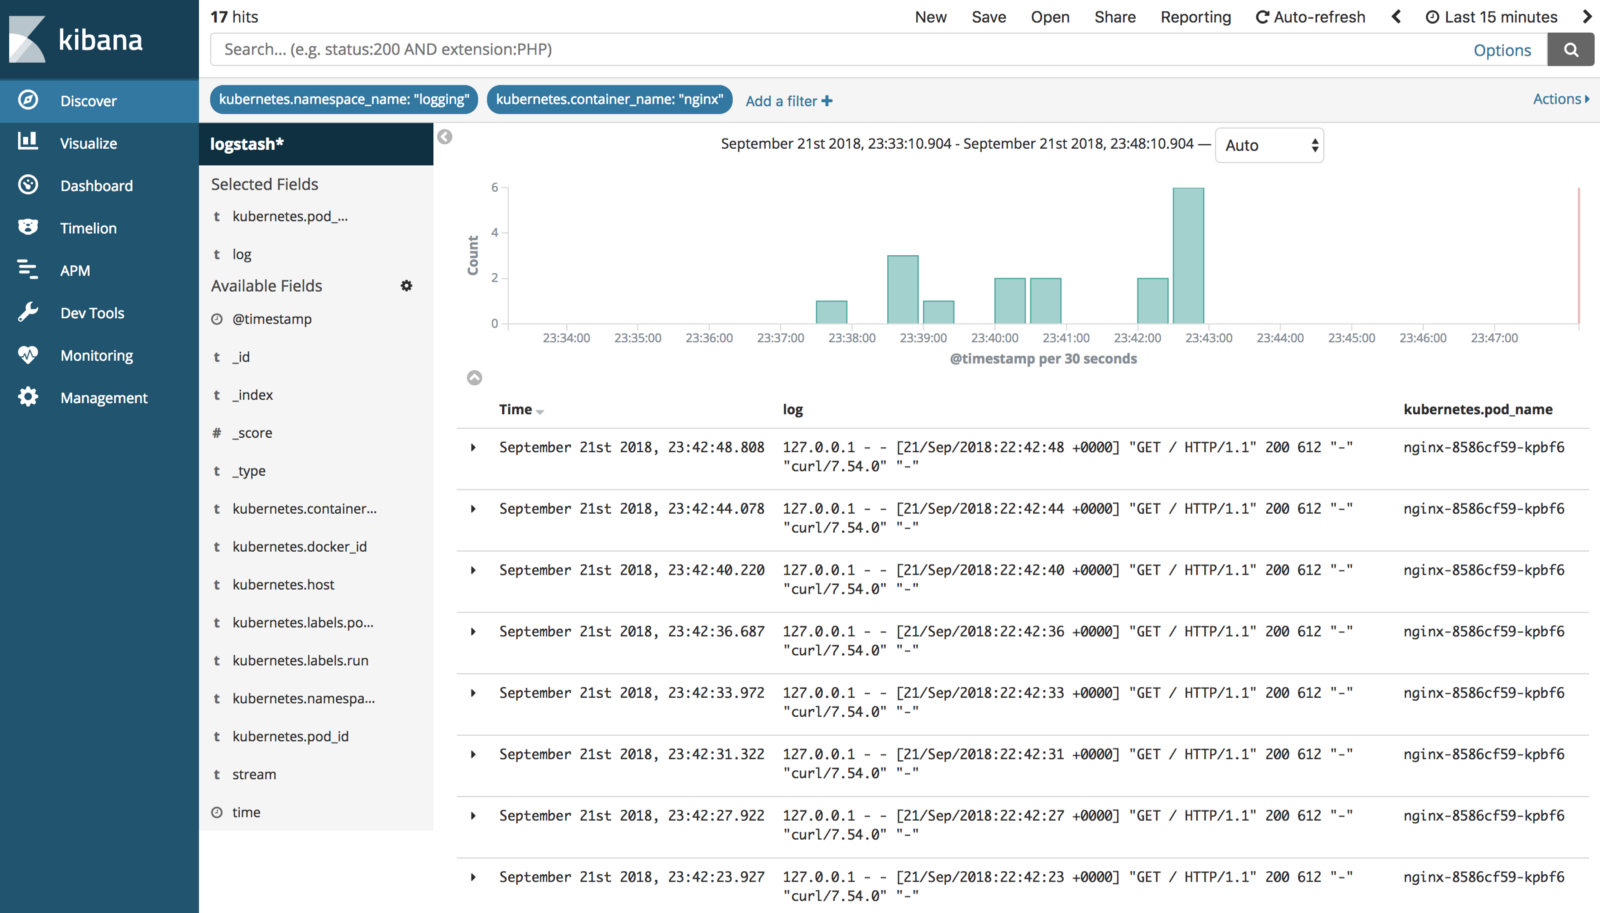Open the Discover compass icon
This screenshot has width=1600, height=913.
[x=28, y=100]
